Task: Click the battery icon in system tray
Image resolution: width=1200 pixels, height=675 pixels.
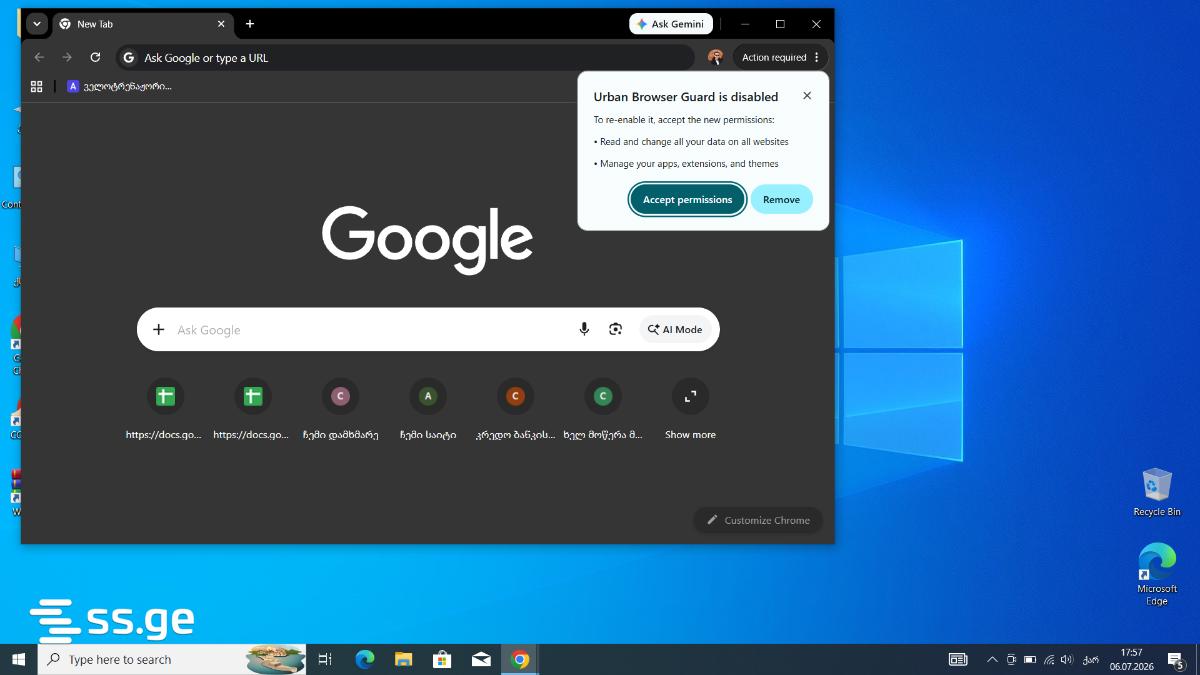Action: (1030, 659)
